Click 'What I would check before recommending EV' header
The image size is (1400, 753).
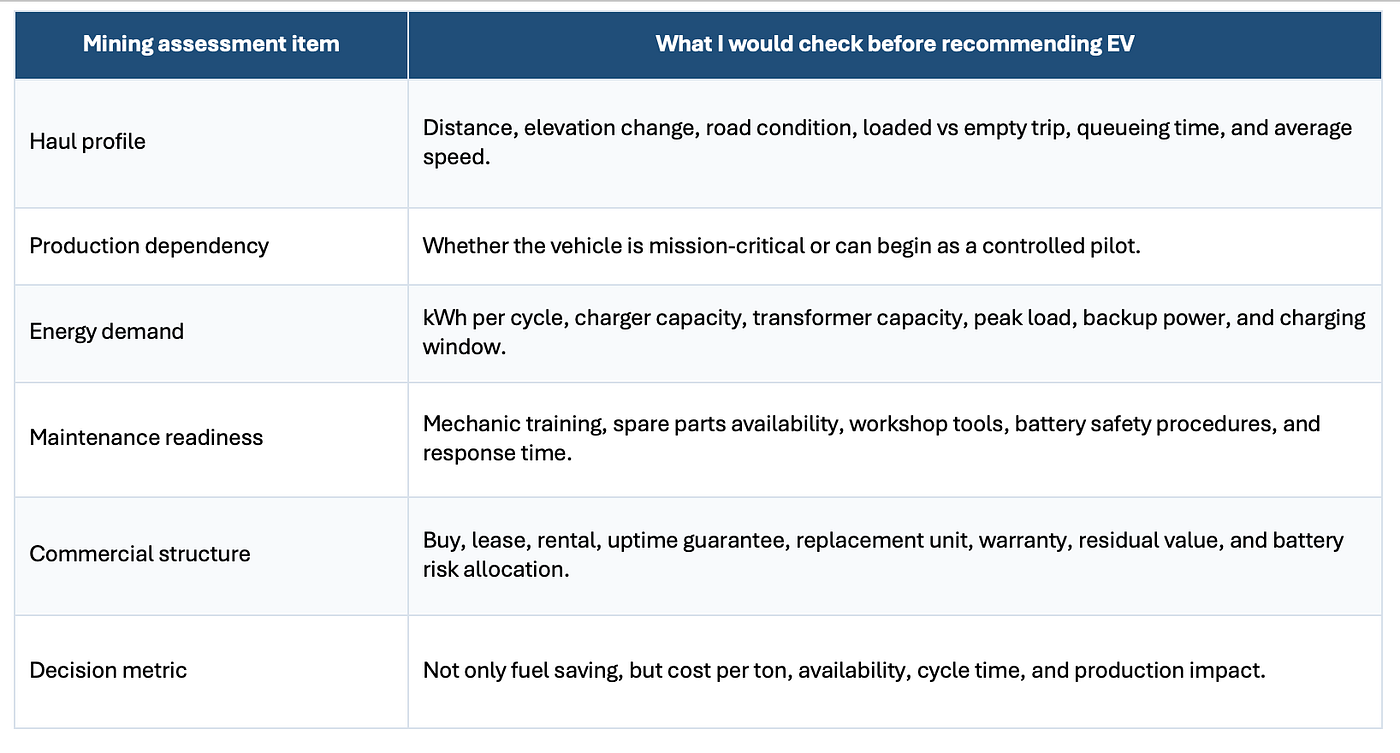click(x=895, y=44)
